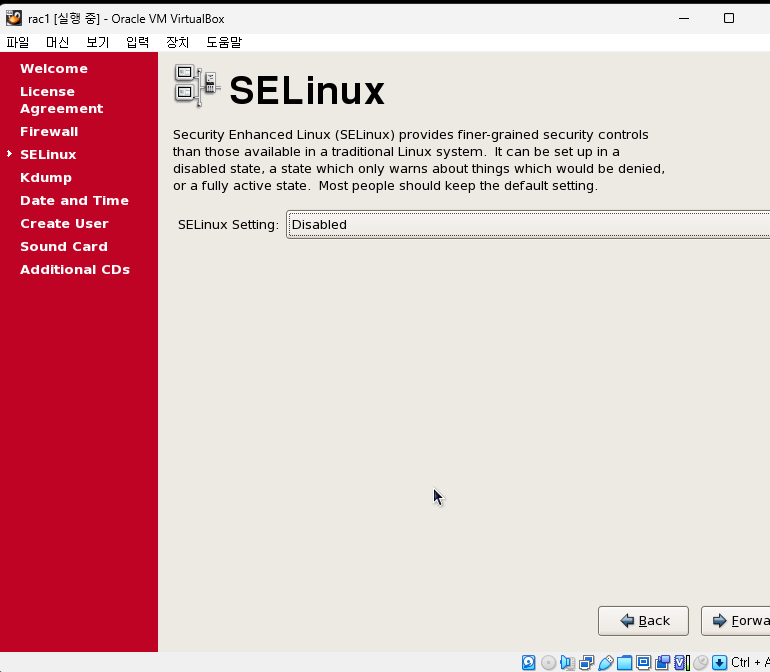
Task: Select SELinux step in the sidebar
Action: coord(48,155)
